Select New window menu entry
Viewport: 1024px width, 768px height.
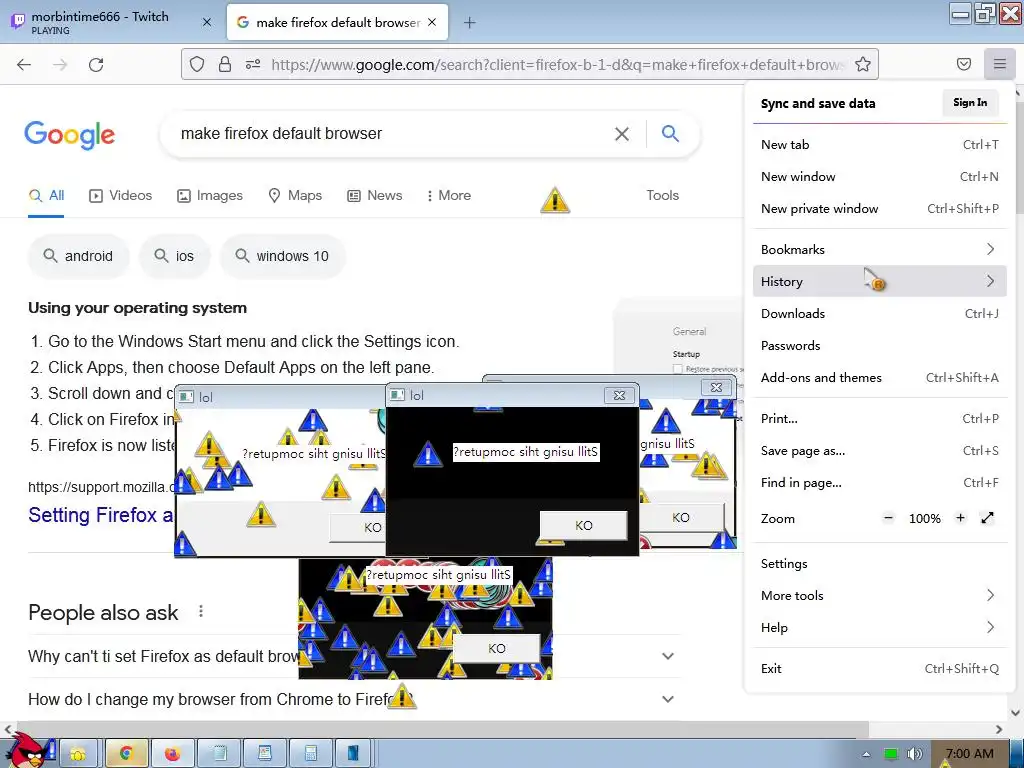[x=879, y=176]
